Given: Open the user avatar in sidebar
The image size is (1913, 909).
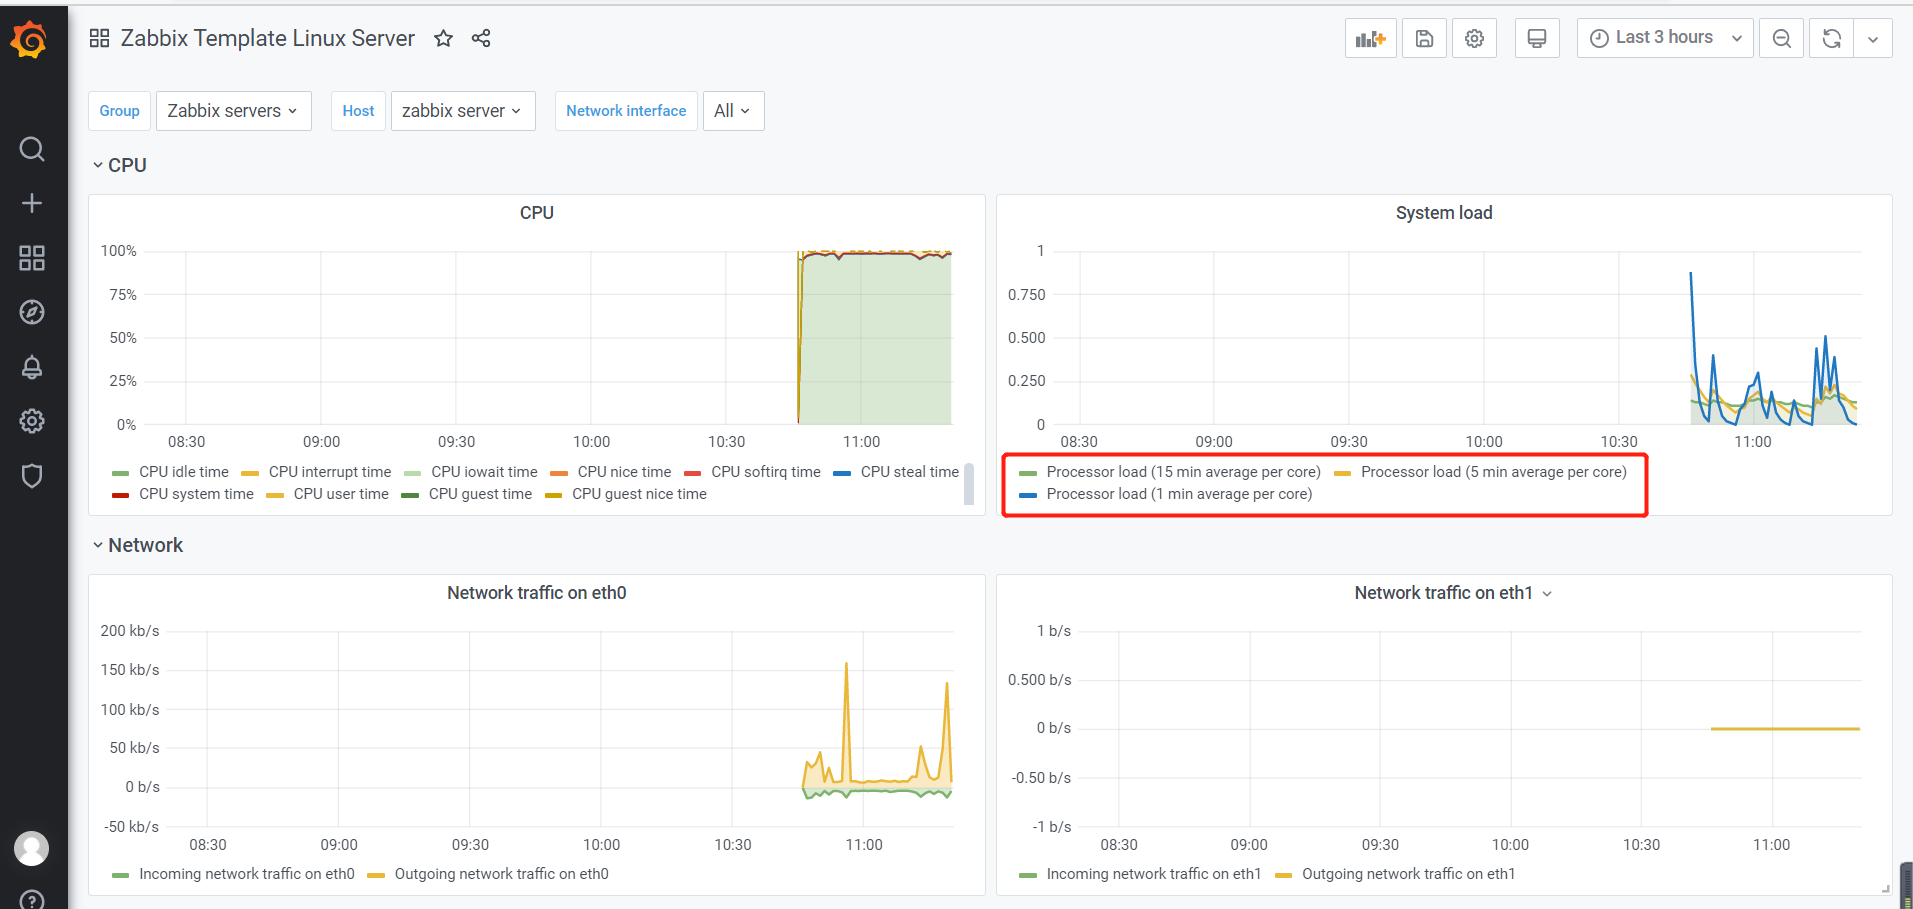Looking at the screenshot, I should point(32,849).
